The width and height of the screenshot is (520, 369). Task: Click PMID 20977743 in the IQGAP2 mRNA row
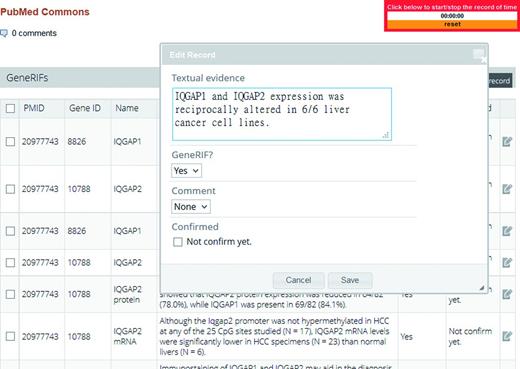tap(40, 337)
